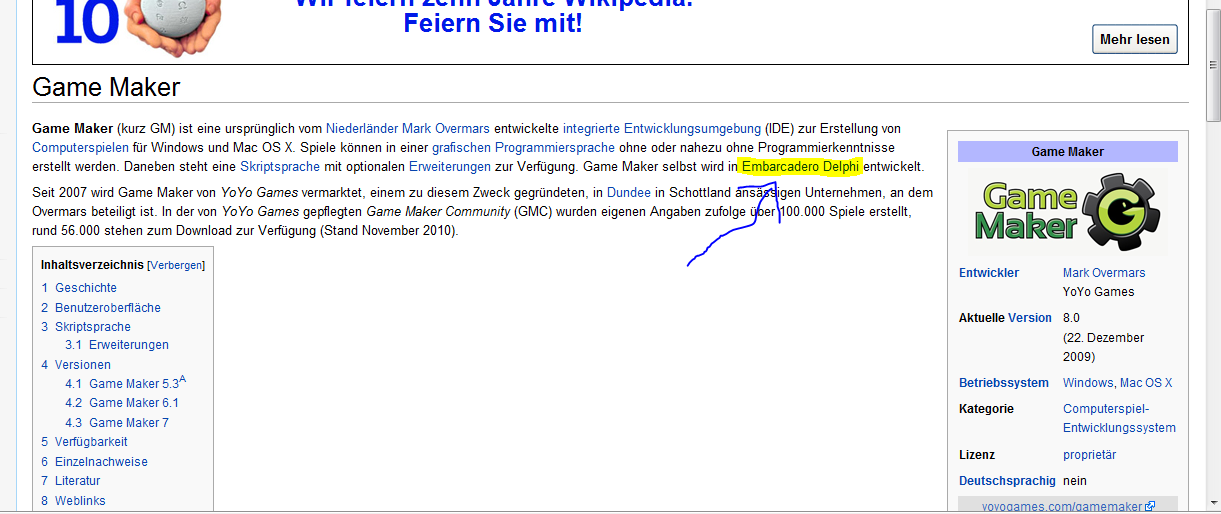Open Mark Overmars link in the infobox
Image resolution: width=1221 pixels, height=514 pixels.
(x=1104, y=273)
